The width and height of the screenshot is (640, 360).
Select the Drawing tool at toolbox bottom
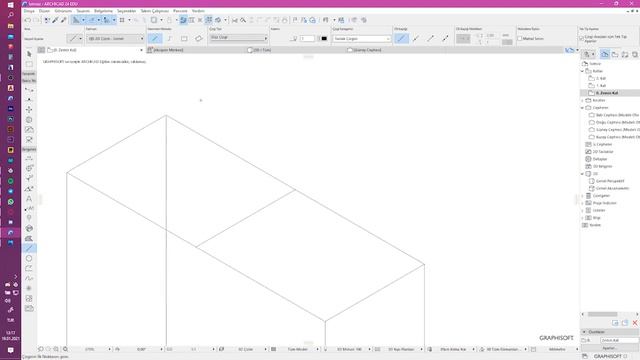click(x=29, y=309)
